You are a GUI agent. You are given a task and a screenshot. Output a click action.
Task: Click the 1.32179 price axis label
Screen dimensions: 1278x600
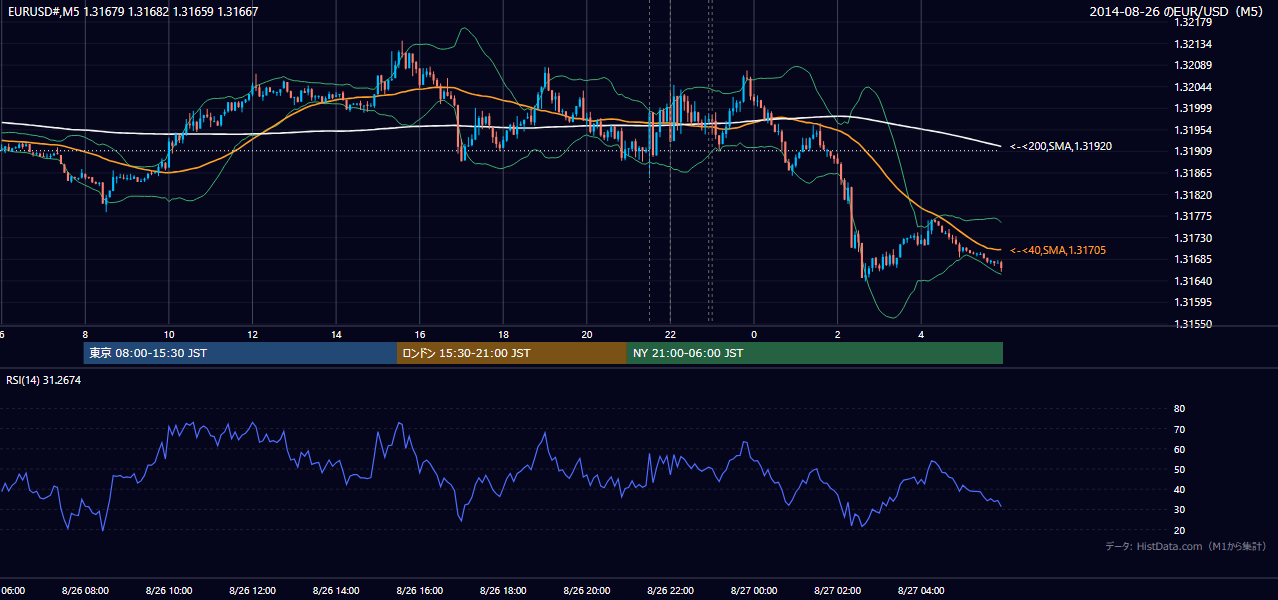[1193, 22]
